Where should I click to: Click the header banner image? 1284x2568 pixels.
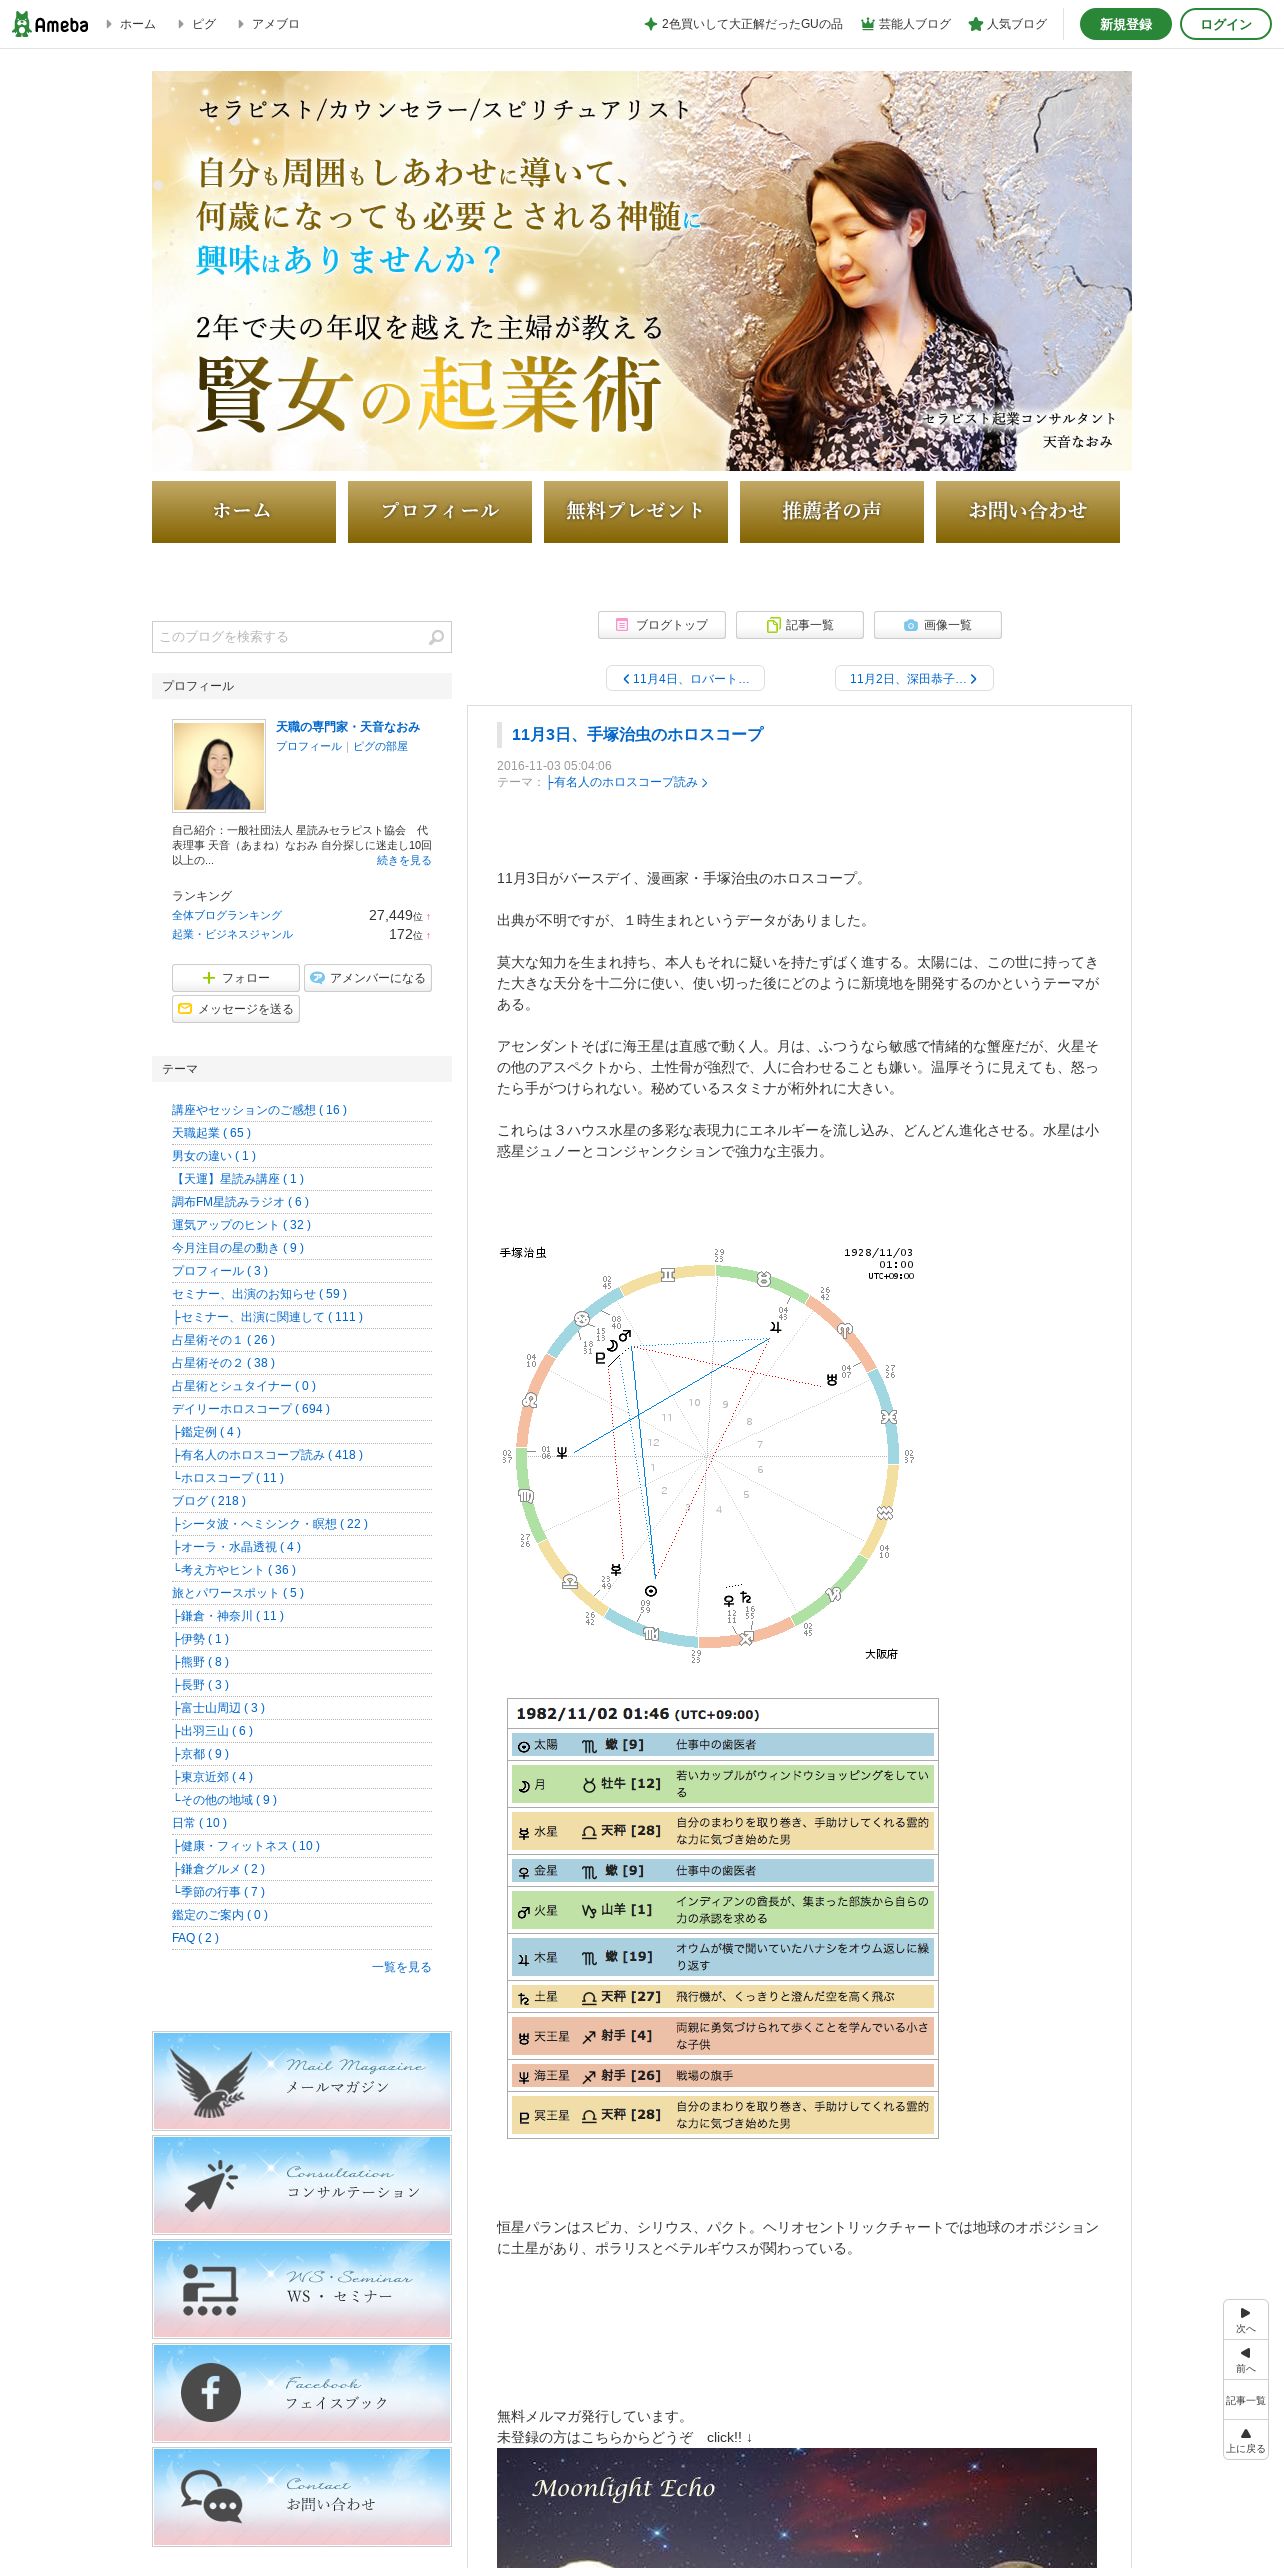pos(642,271)
